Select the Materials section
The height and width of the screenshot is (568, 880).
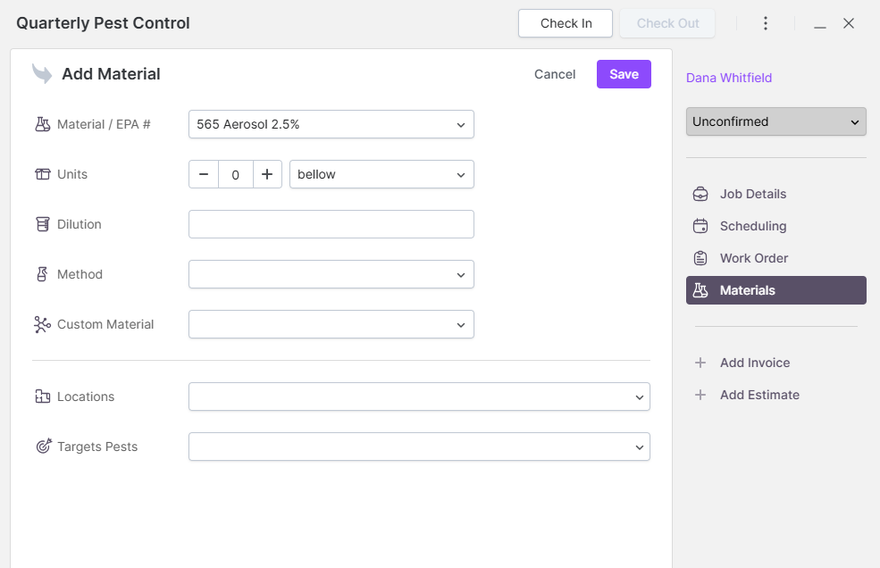776,290
